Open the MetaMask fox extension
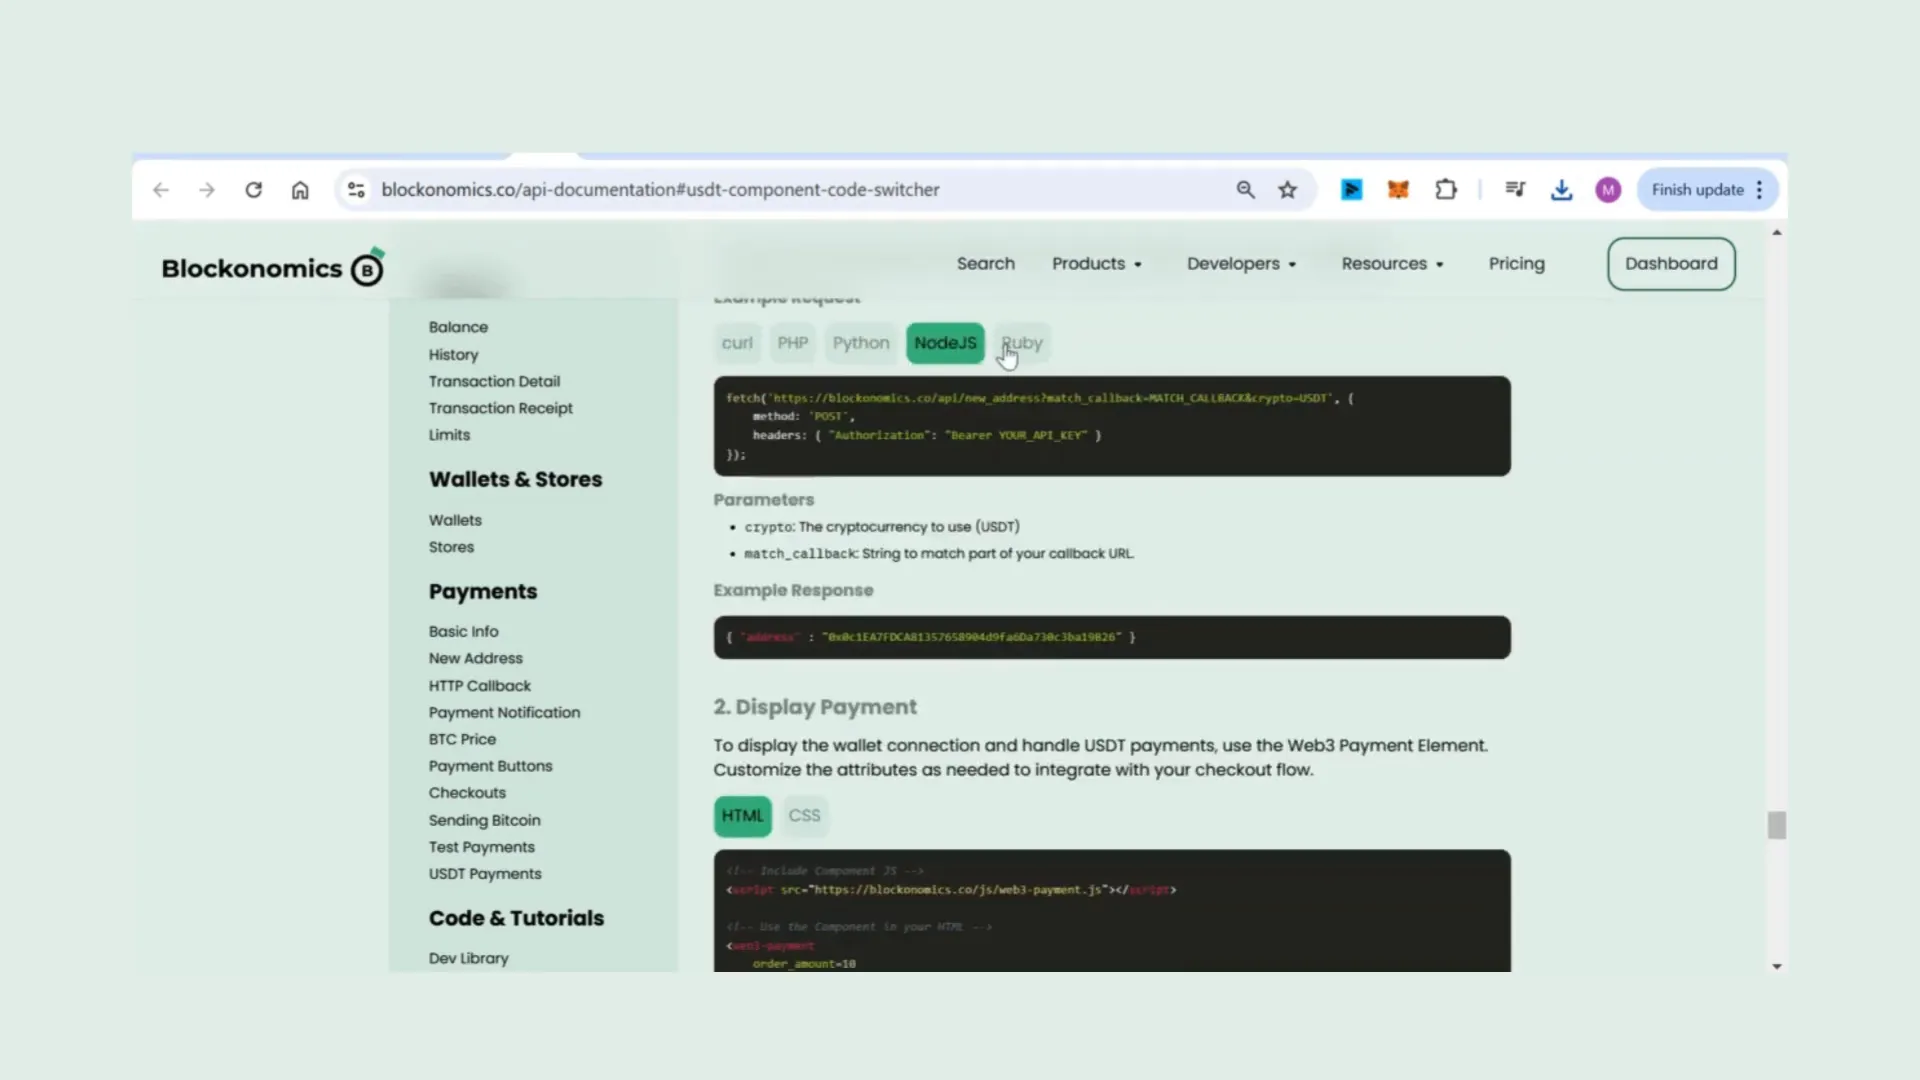Image resolution: width=1920 pixels, height=1080 pixels. (x=1398, y=190)
